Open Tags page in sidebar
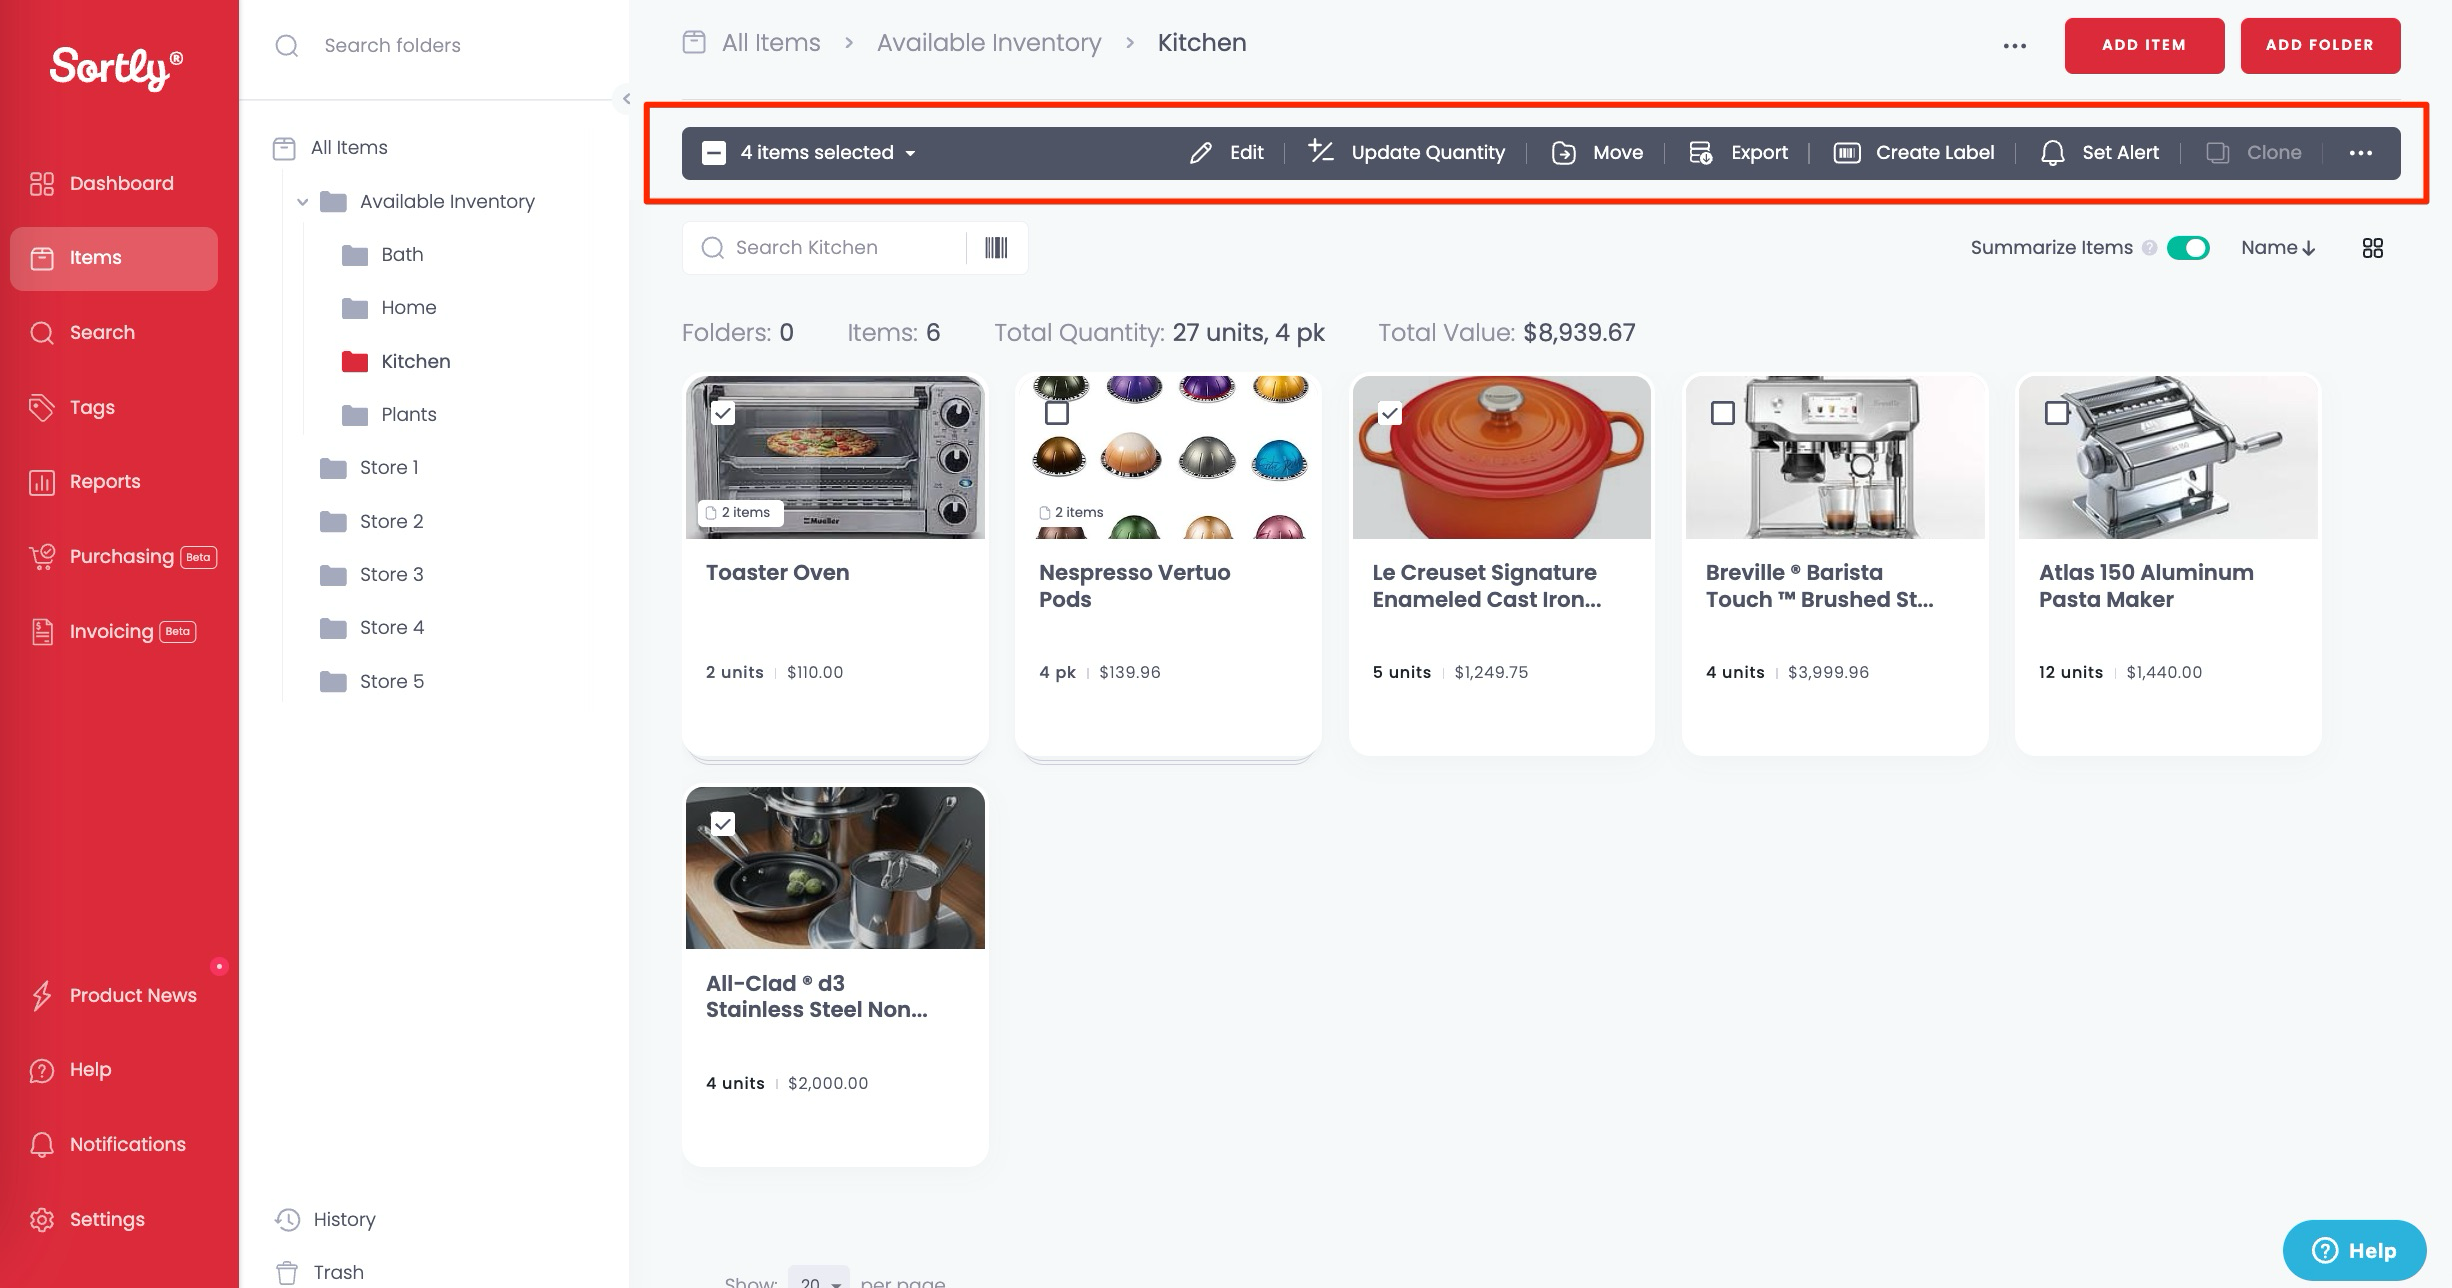This screenshot has width=2452, height=1288. pyautogui.click(x=72, y=407)
